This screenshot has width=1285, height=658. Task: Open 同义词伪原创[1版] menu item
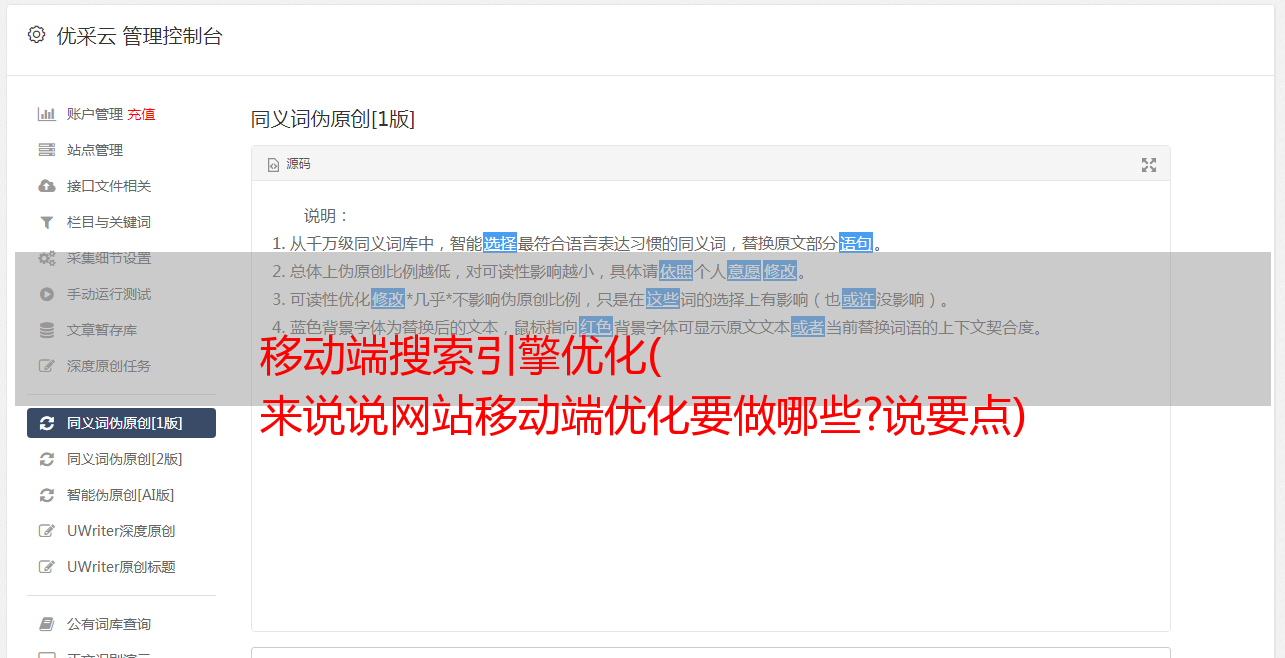point(121,423)
